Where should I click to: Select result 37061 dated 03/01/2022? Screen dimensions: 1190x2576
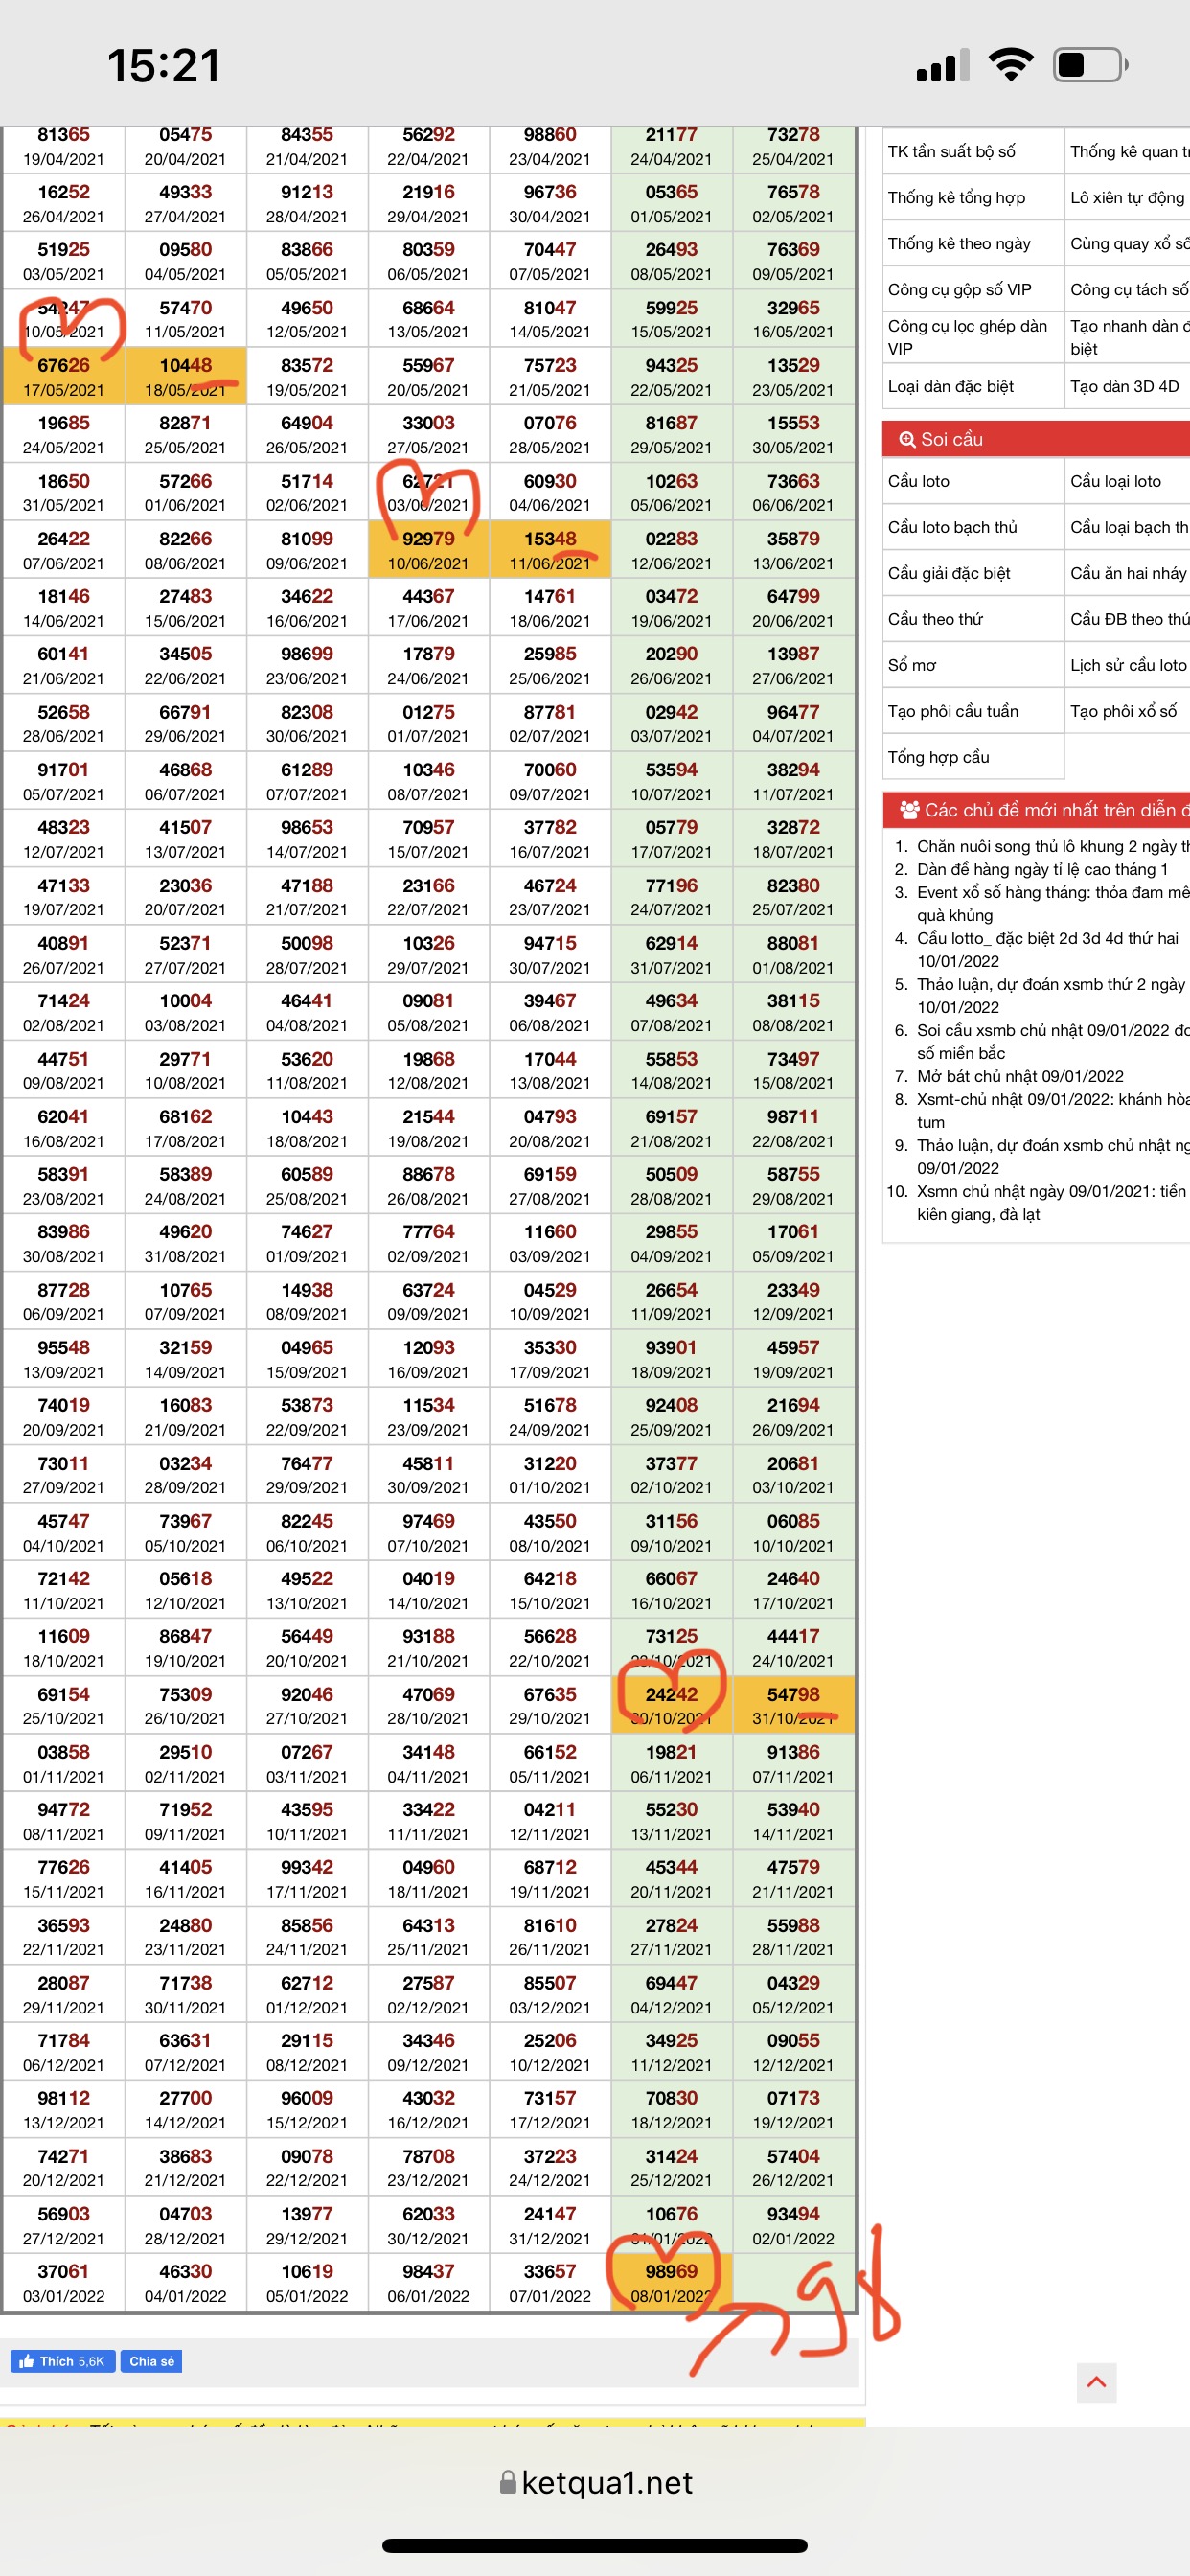(x=64, y=2282)
